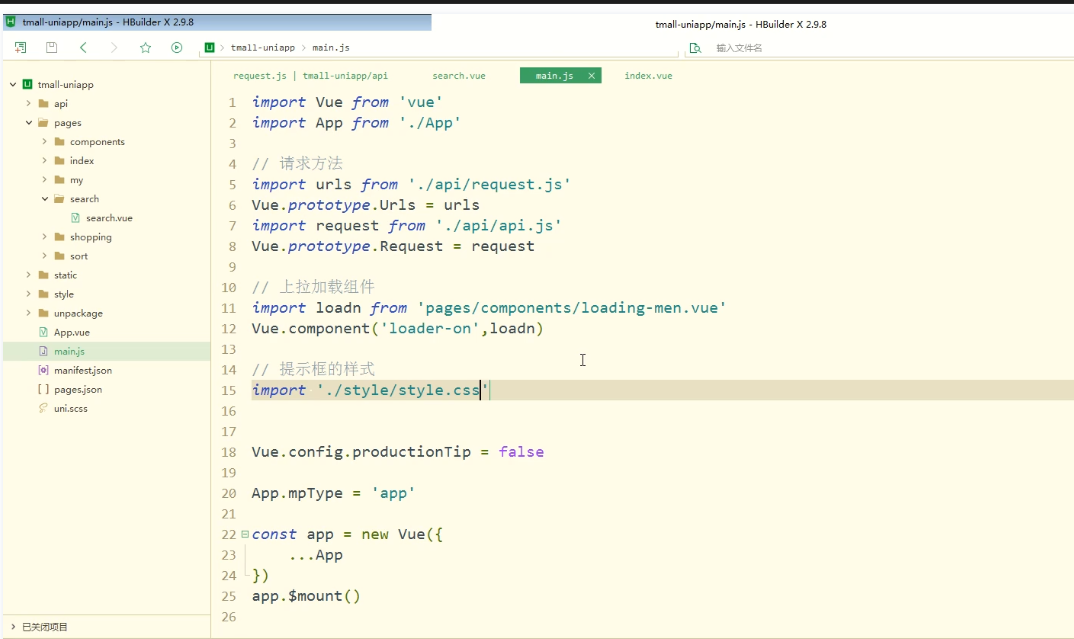Click the sort folder label in the tree
Viewport: 1074px width, 639px height.
tap(79, 256)
